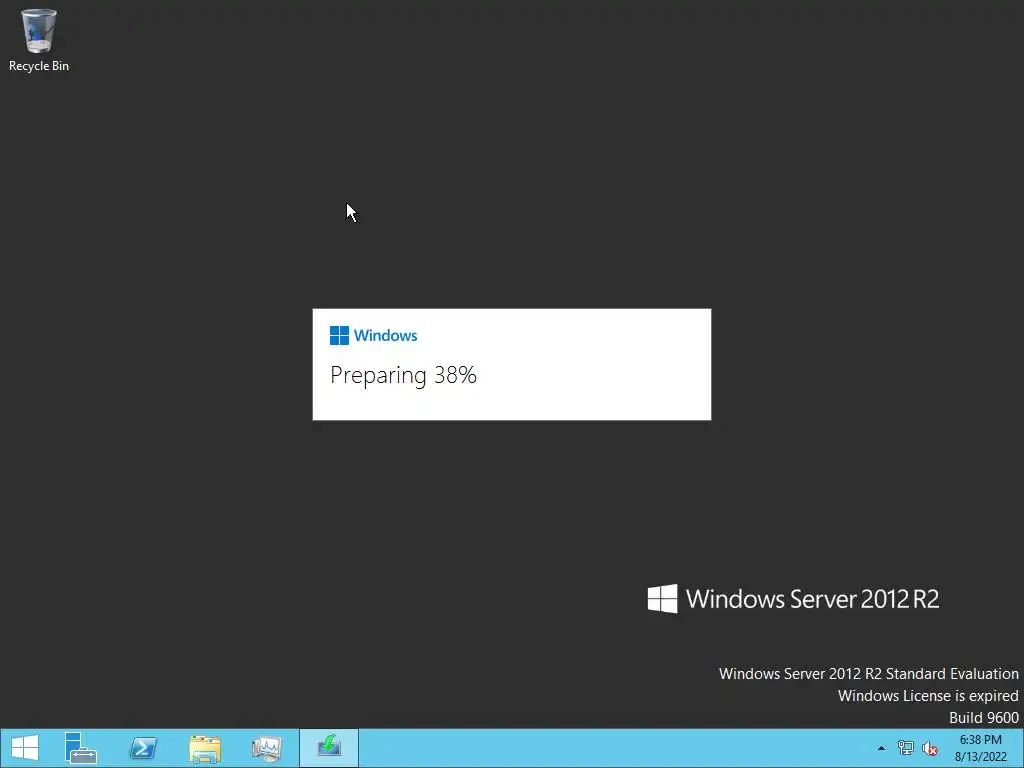This screenshot has width=1024, height=768.
Task: Open the network status tray icon
Action: pos(906,748)
